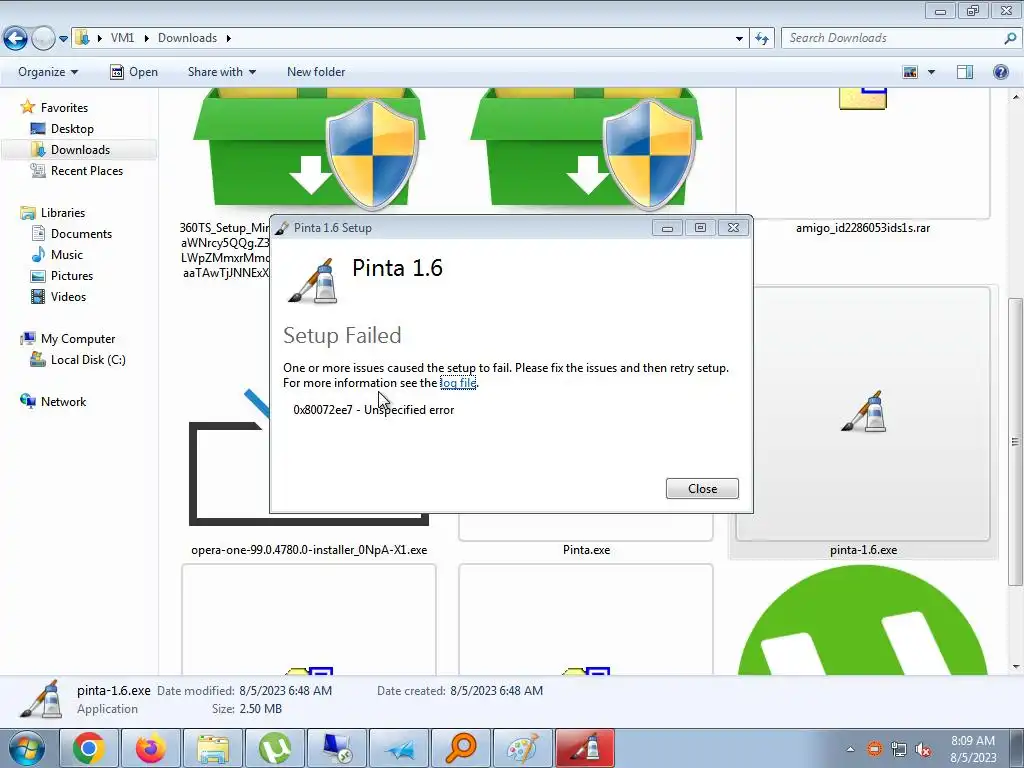The height and width of the screenshot is (768, 1024).
Task: Click the VM1 breadcrumb in address bar
Action: [122, 38]
